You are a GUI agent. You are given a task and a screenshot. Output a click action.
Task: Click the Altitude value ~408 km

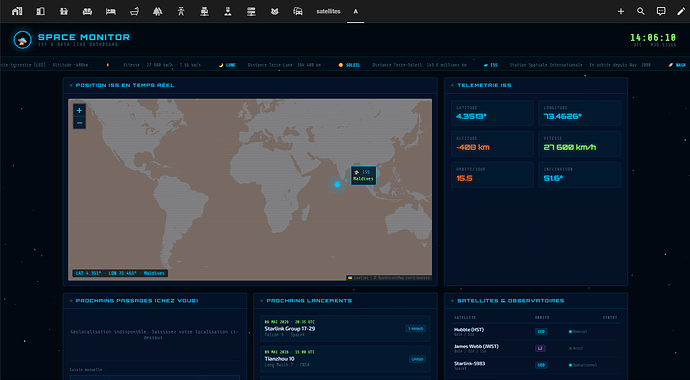click(x=473, y=147)
